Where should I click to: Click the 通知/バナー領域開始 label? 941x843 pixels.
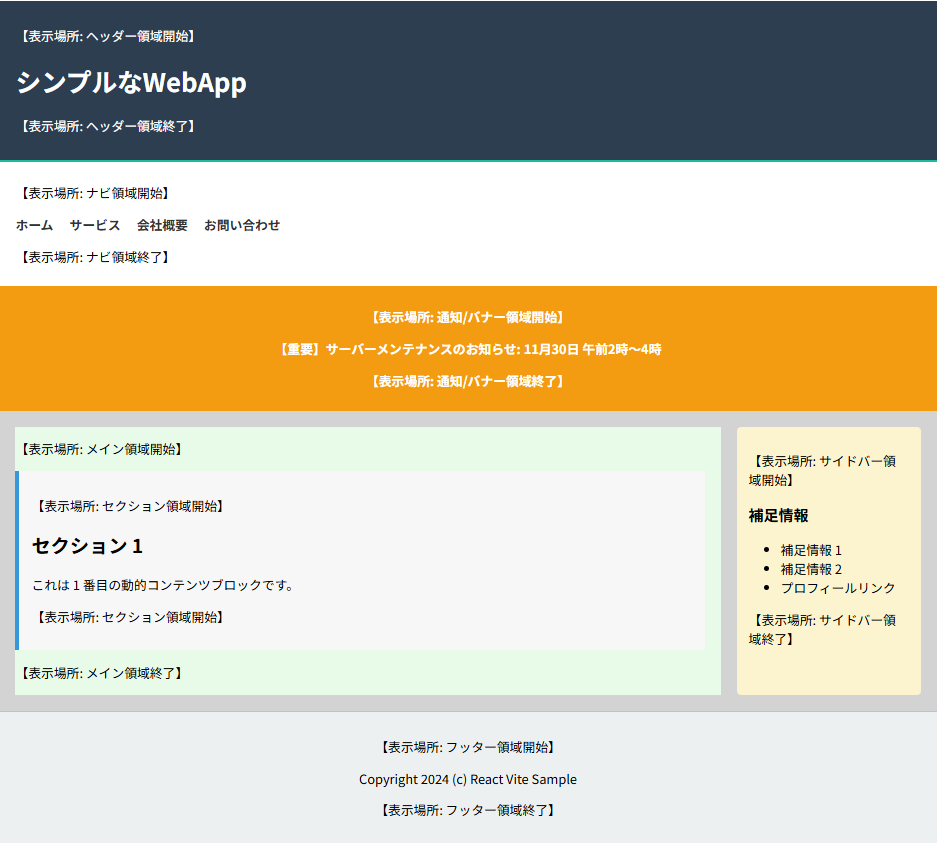[468, 317]
